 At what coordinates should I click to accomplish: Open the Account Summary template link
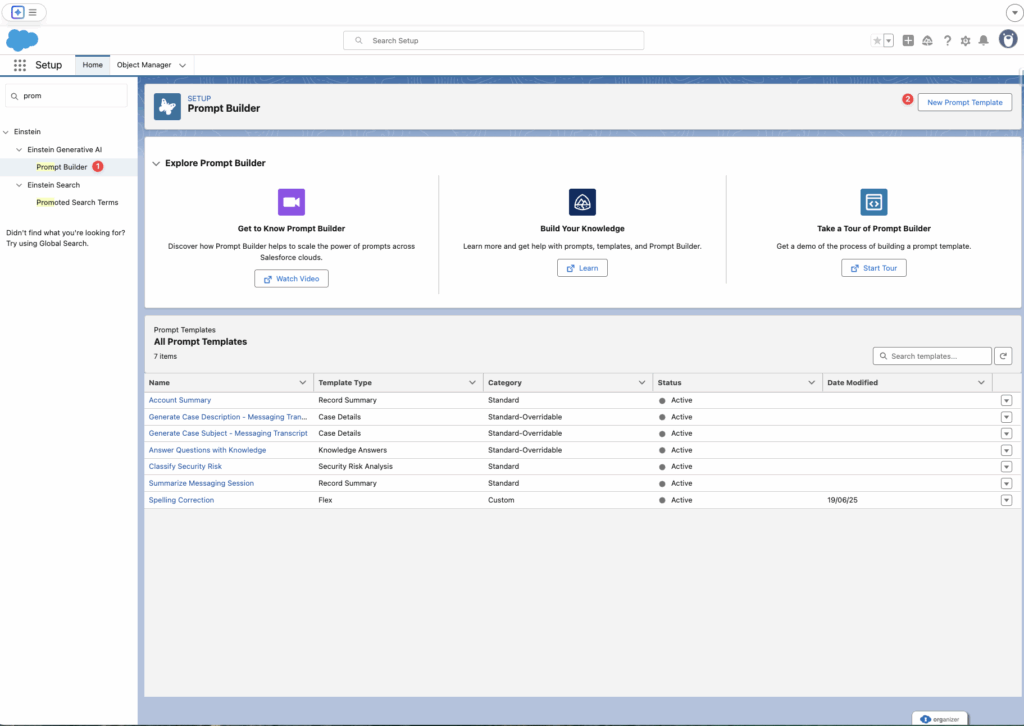(180, 400)
